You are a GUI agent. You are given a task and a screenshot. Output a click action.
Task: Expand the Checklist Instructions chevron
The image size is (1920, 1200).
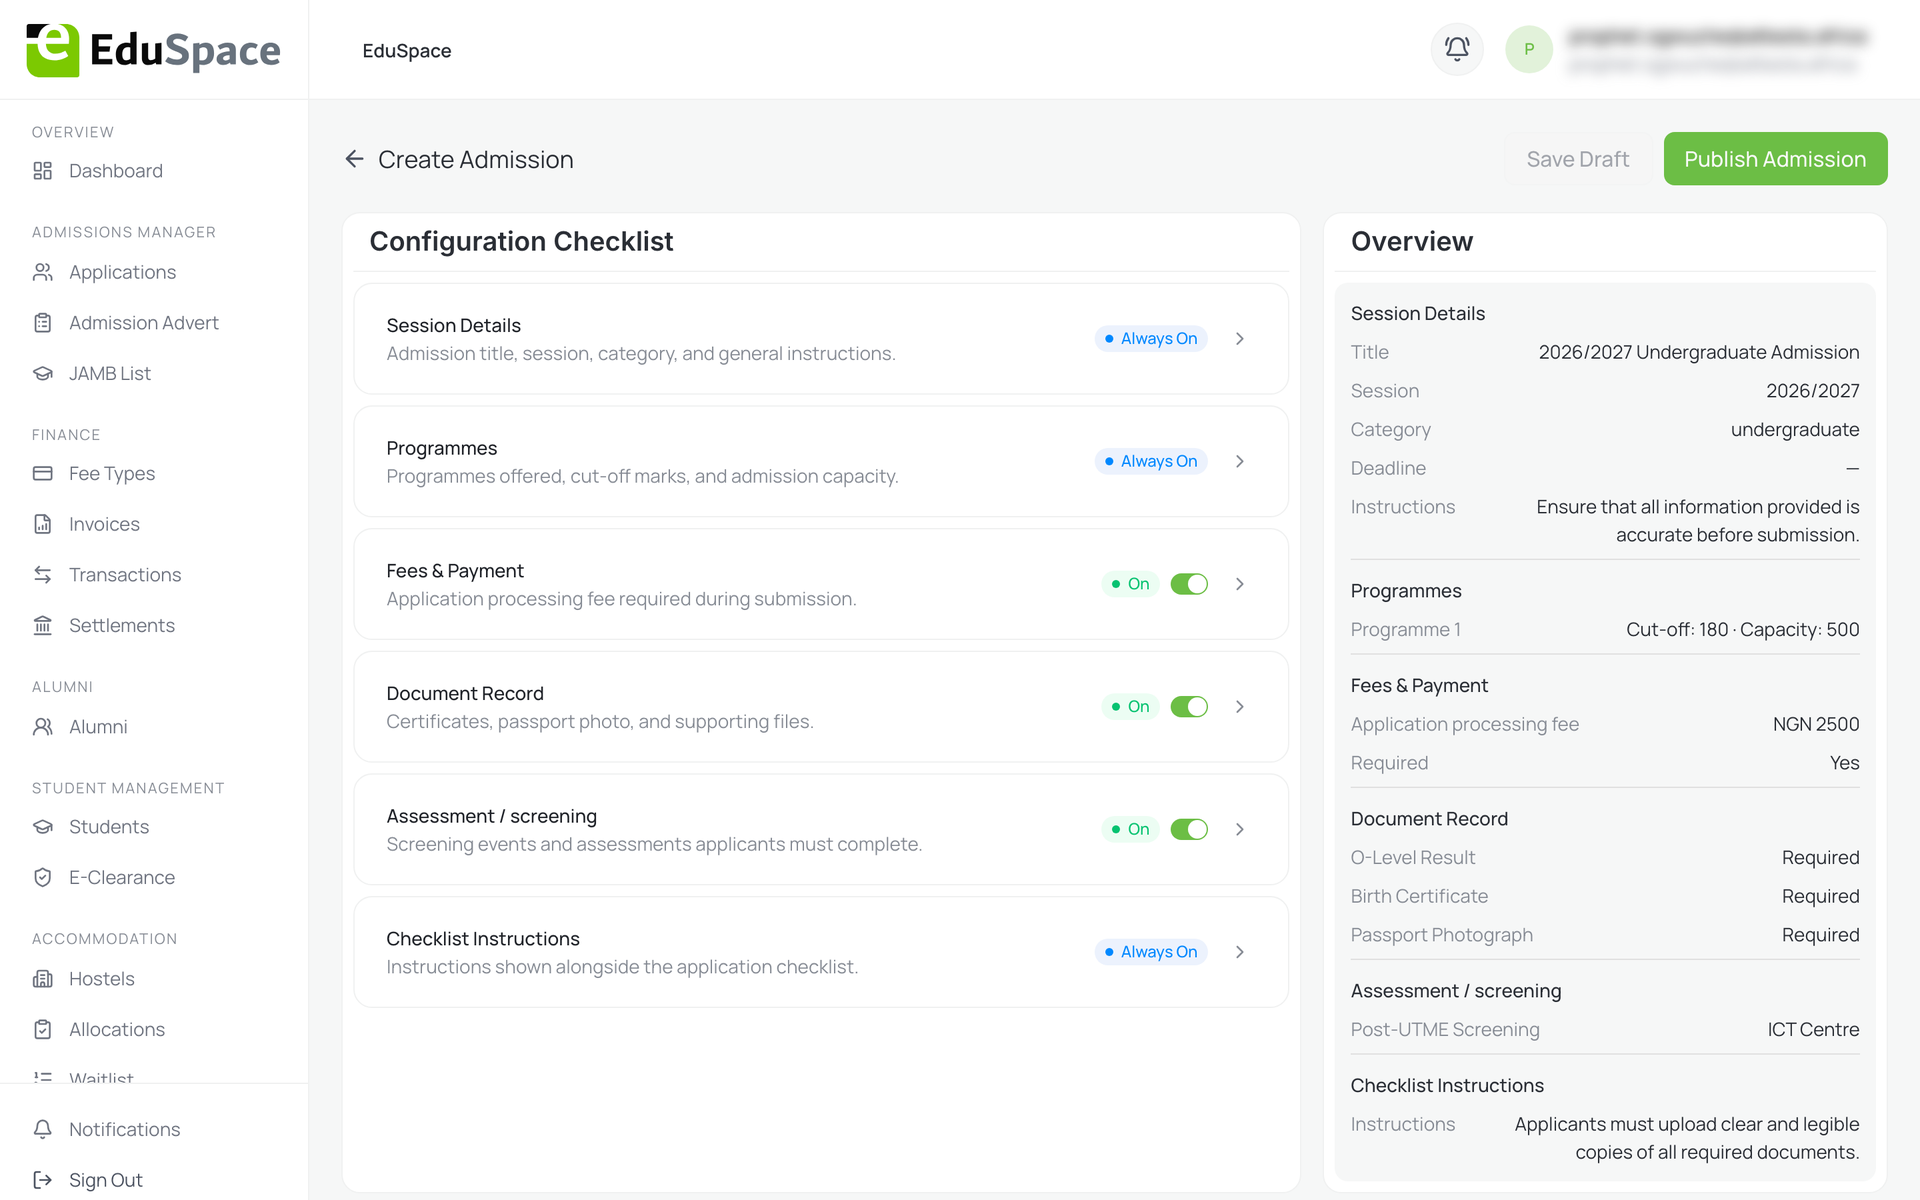pos(1240,952)
